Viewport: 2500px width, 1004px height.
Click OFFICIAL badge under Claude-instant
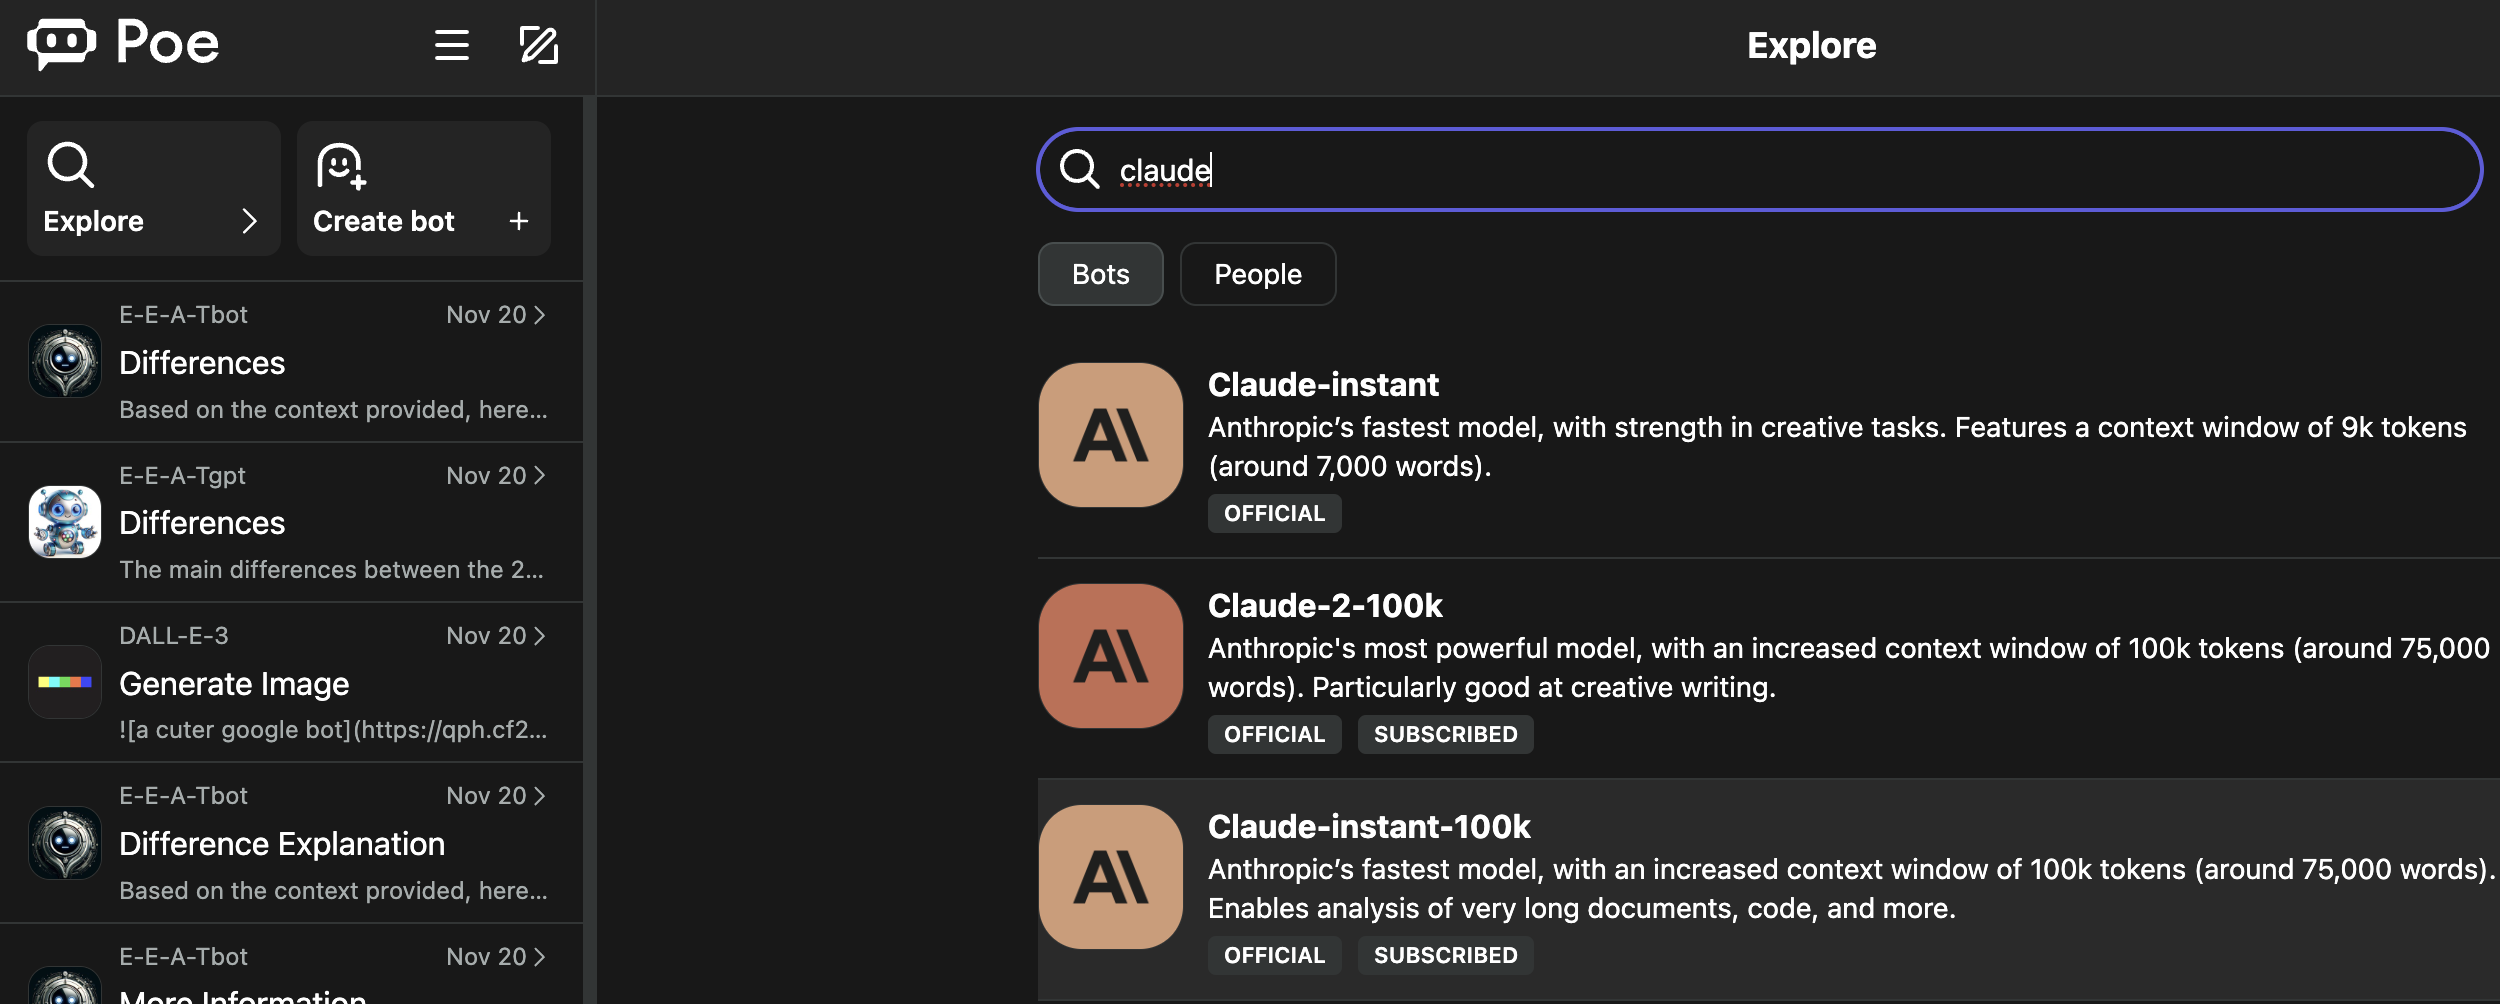(1275, 513)
